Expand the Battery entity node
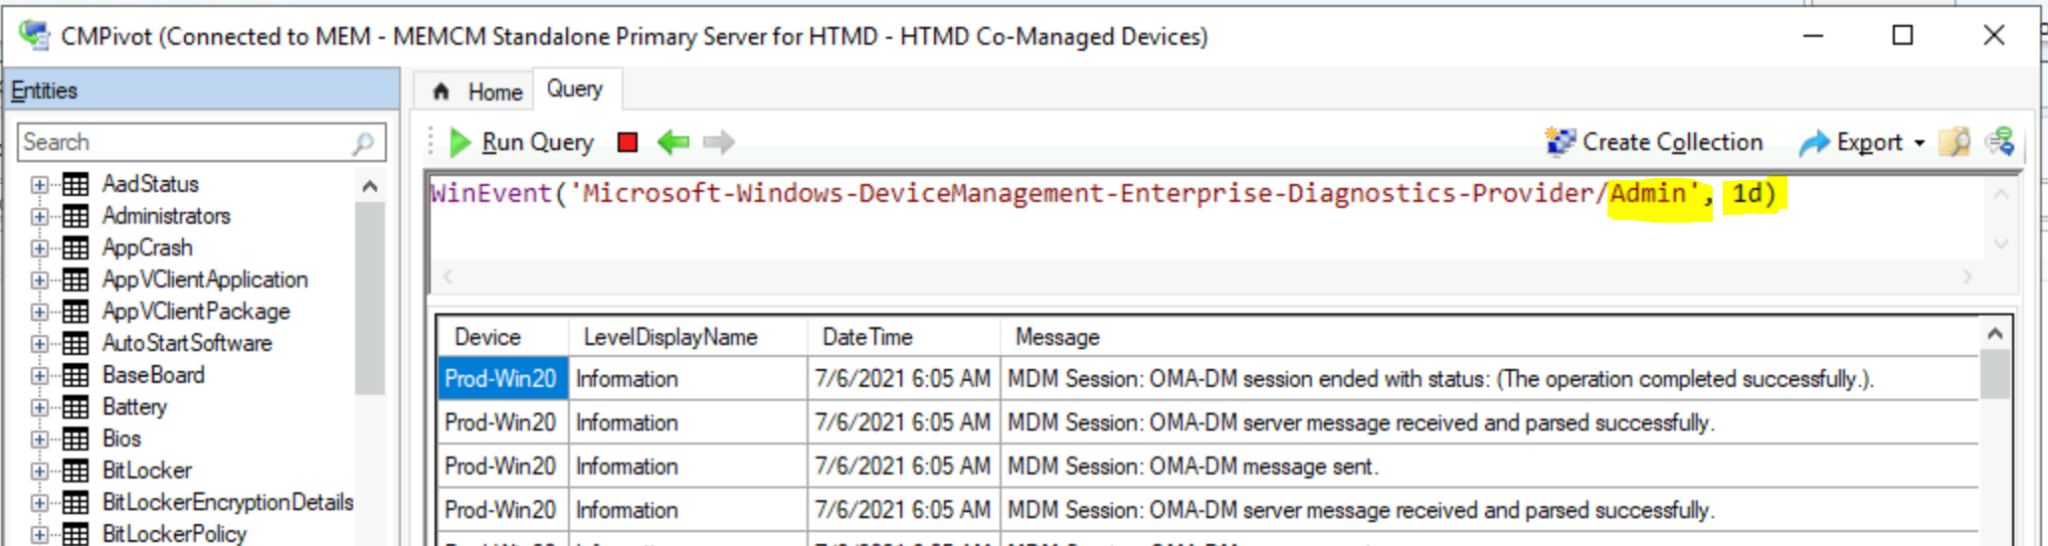This screenshot has width=2048, height=546. pos(39,408)
